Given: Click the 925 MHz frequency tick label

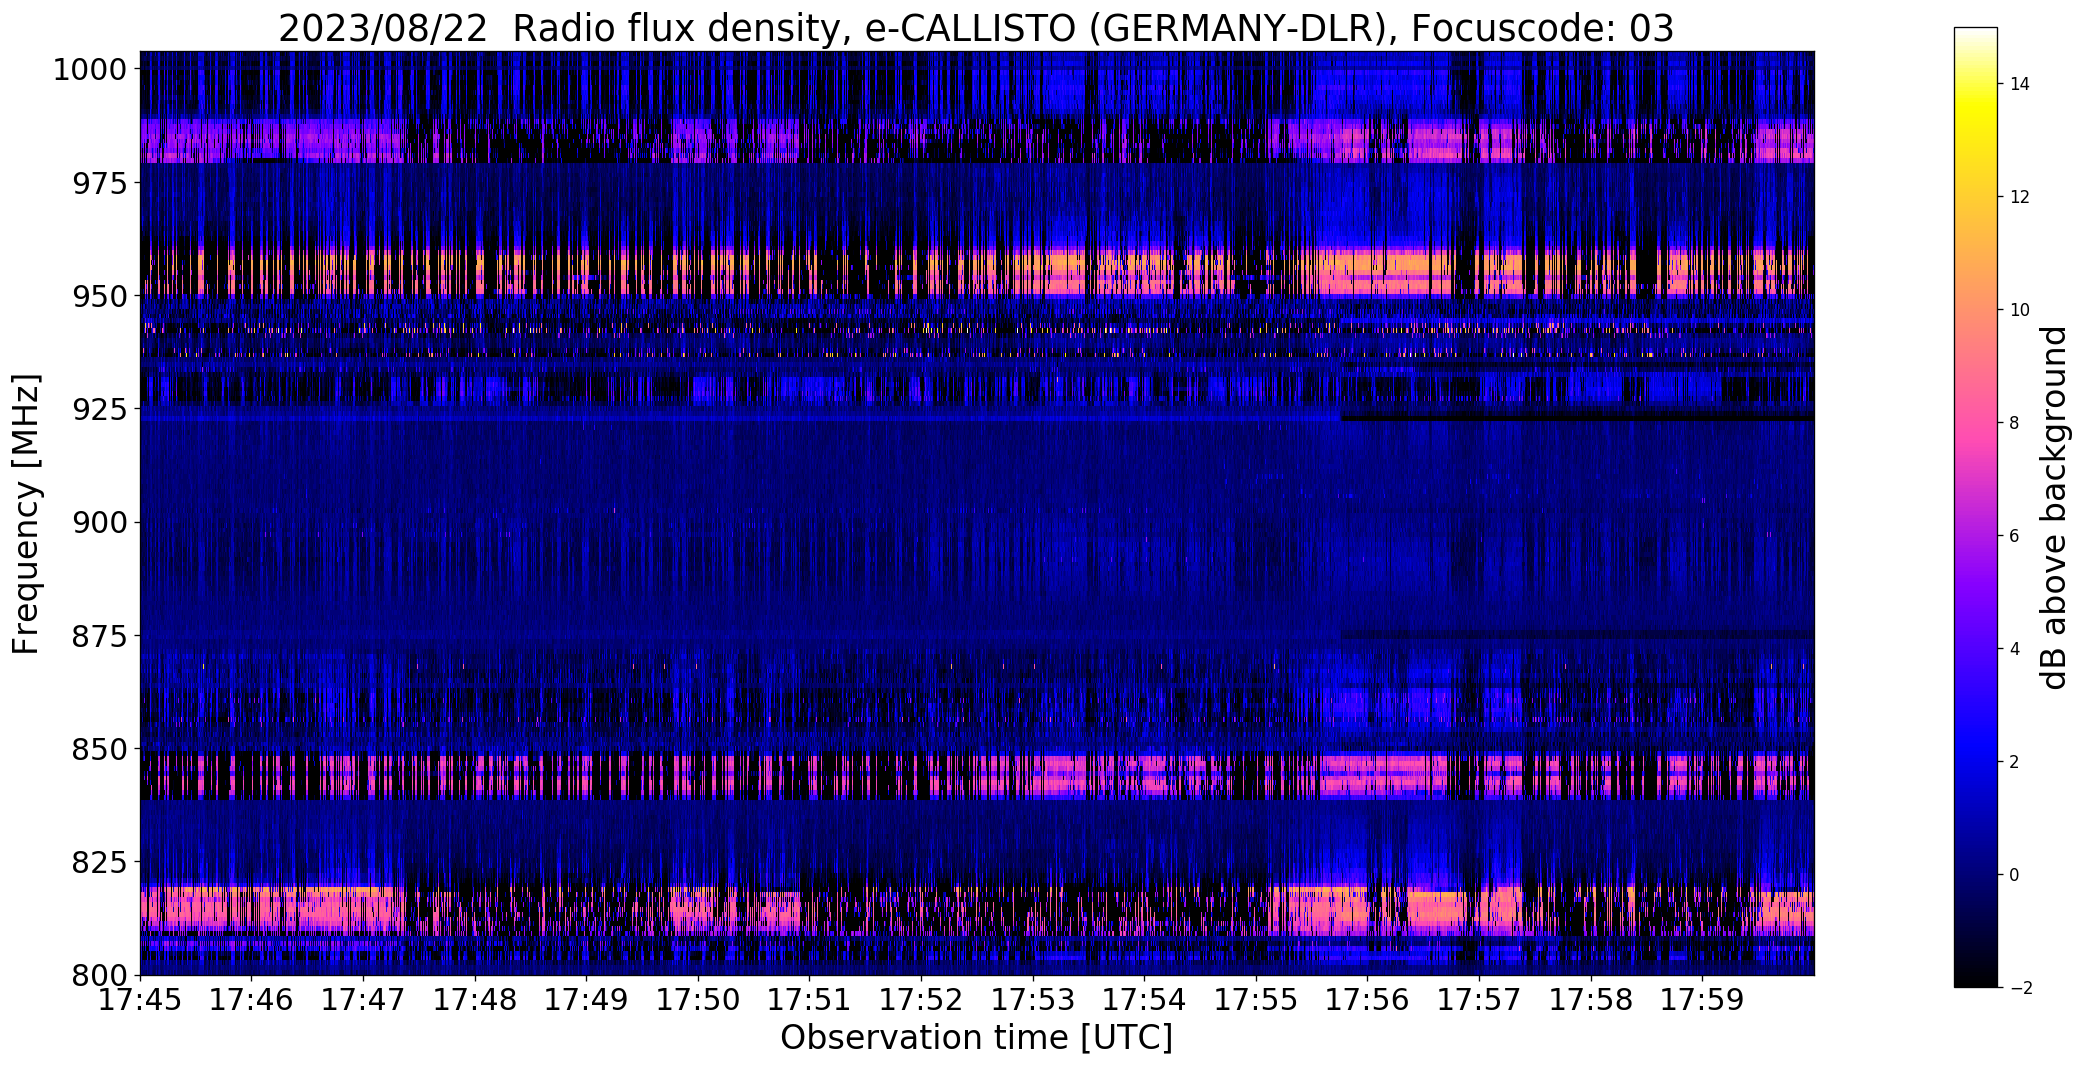Looking at the screenshot, I should (x=99, y=409).
